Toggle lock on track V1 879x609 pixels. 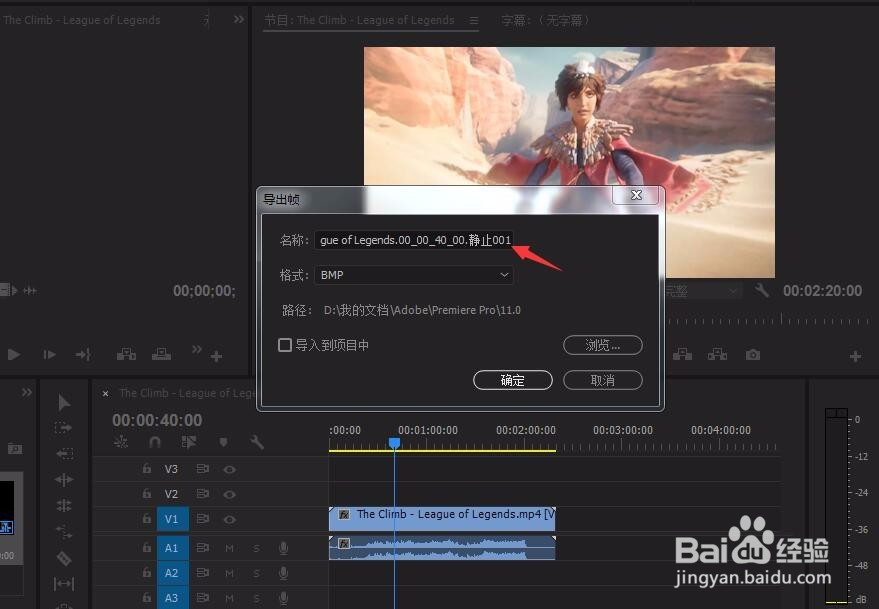click(x=147, y=518)
